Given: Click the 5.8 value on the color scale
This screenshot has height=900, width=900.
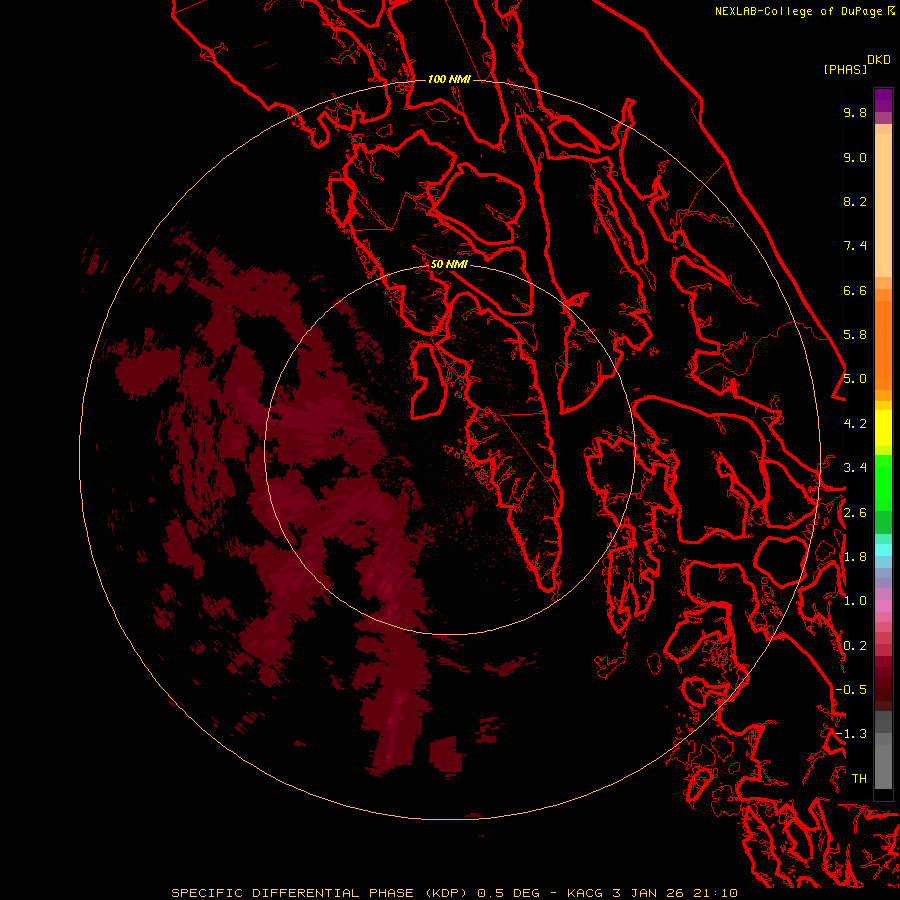Looking at the screenshot, I should [x=855, y=335].
